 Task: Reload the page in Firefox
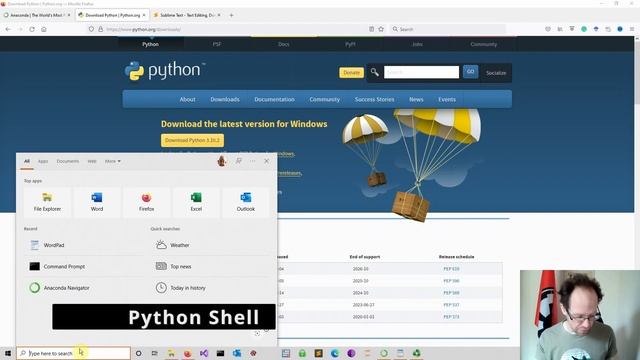point(32,29)
